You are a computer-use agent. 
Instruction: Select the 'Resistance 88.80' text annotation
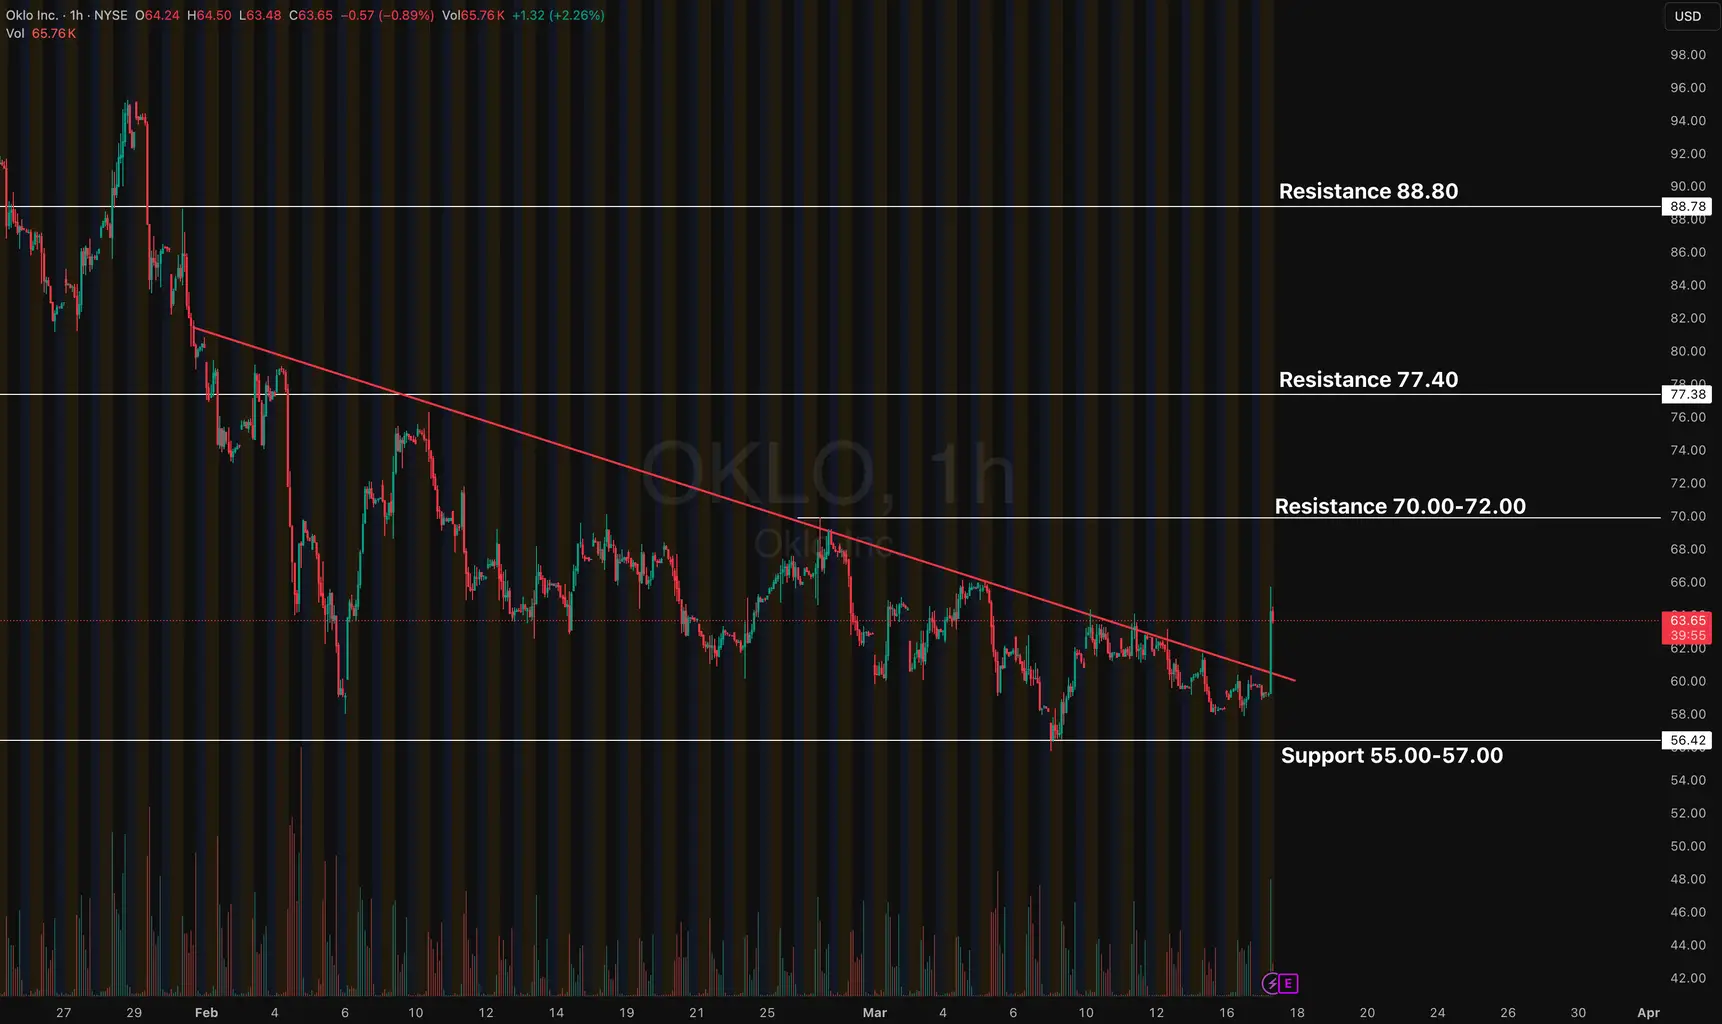coord(1368,191)
